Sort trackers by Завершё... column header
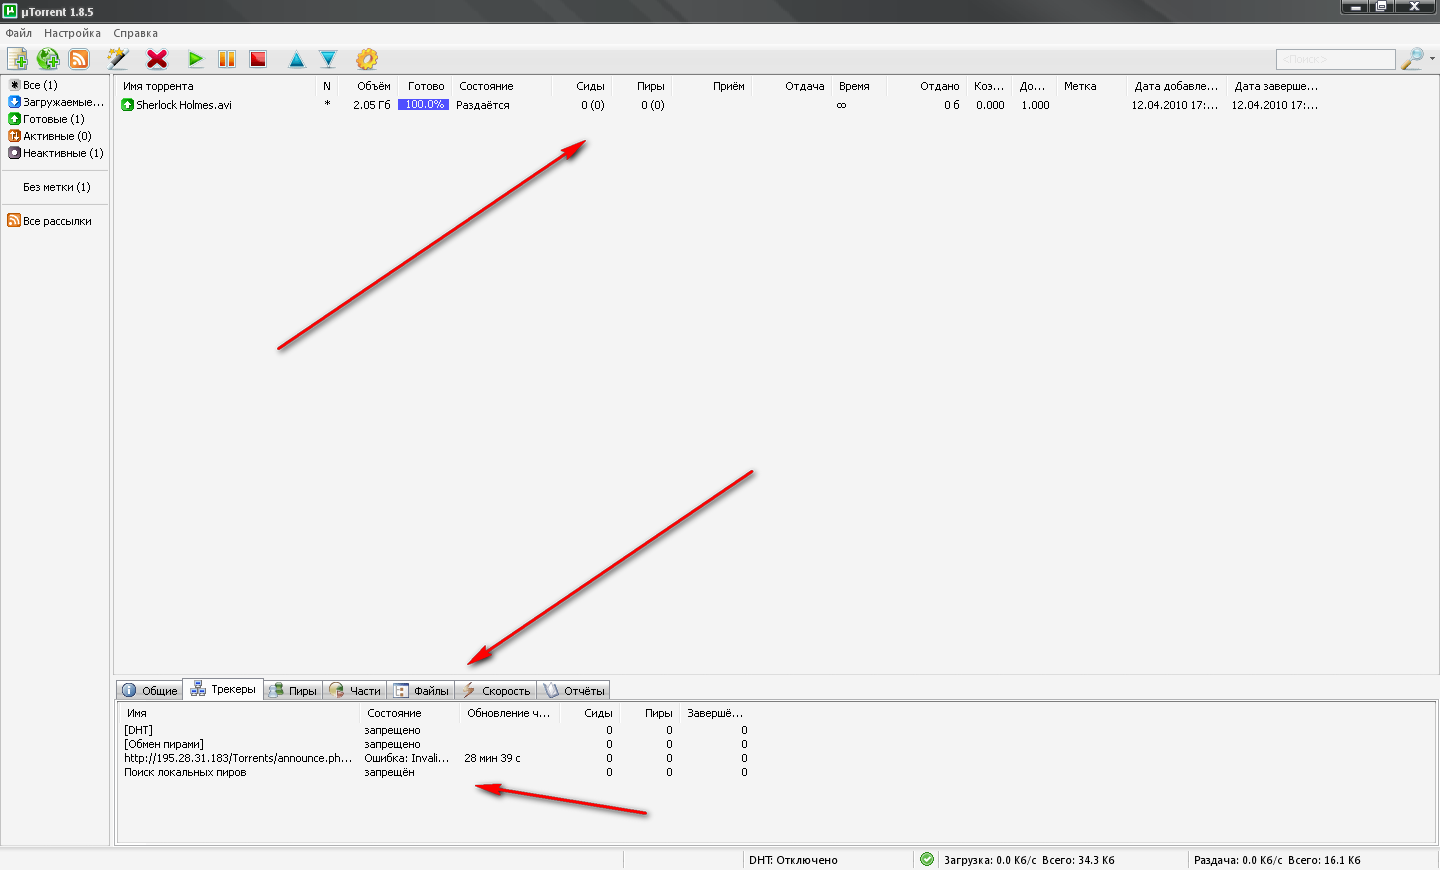The height and width of the screenshot is (870, 1440). point(715,713)
